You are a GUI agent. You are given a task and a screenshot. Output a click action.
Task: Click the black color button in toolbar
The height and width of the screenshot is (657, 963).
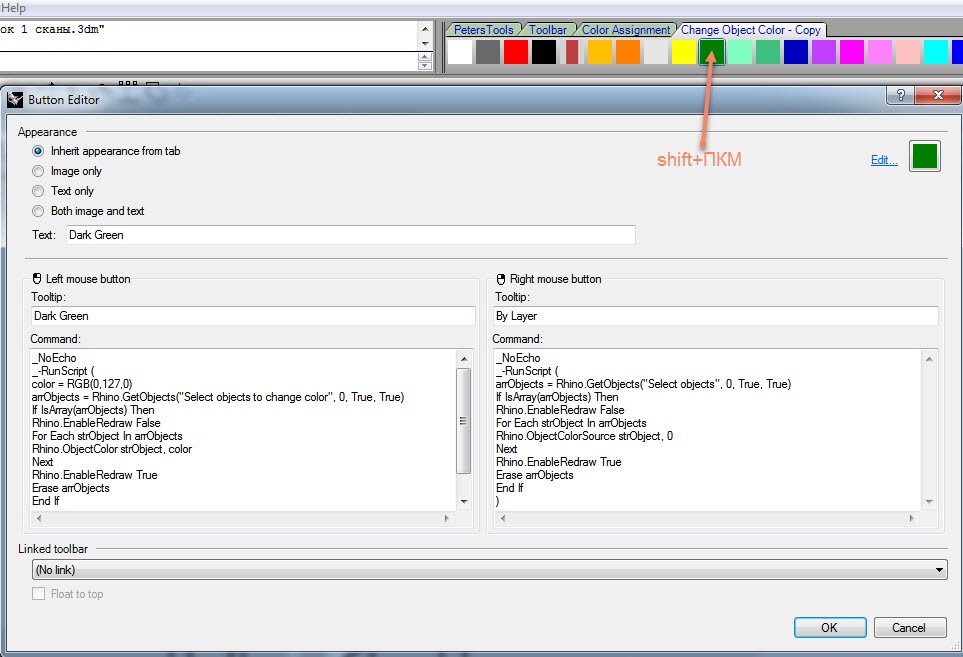(x=544, y=52)
